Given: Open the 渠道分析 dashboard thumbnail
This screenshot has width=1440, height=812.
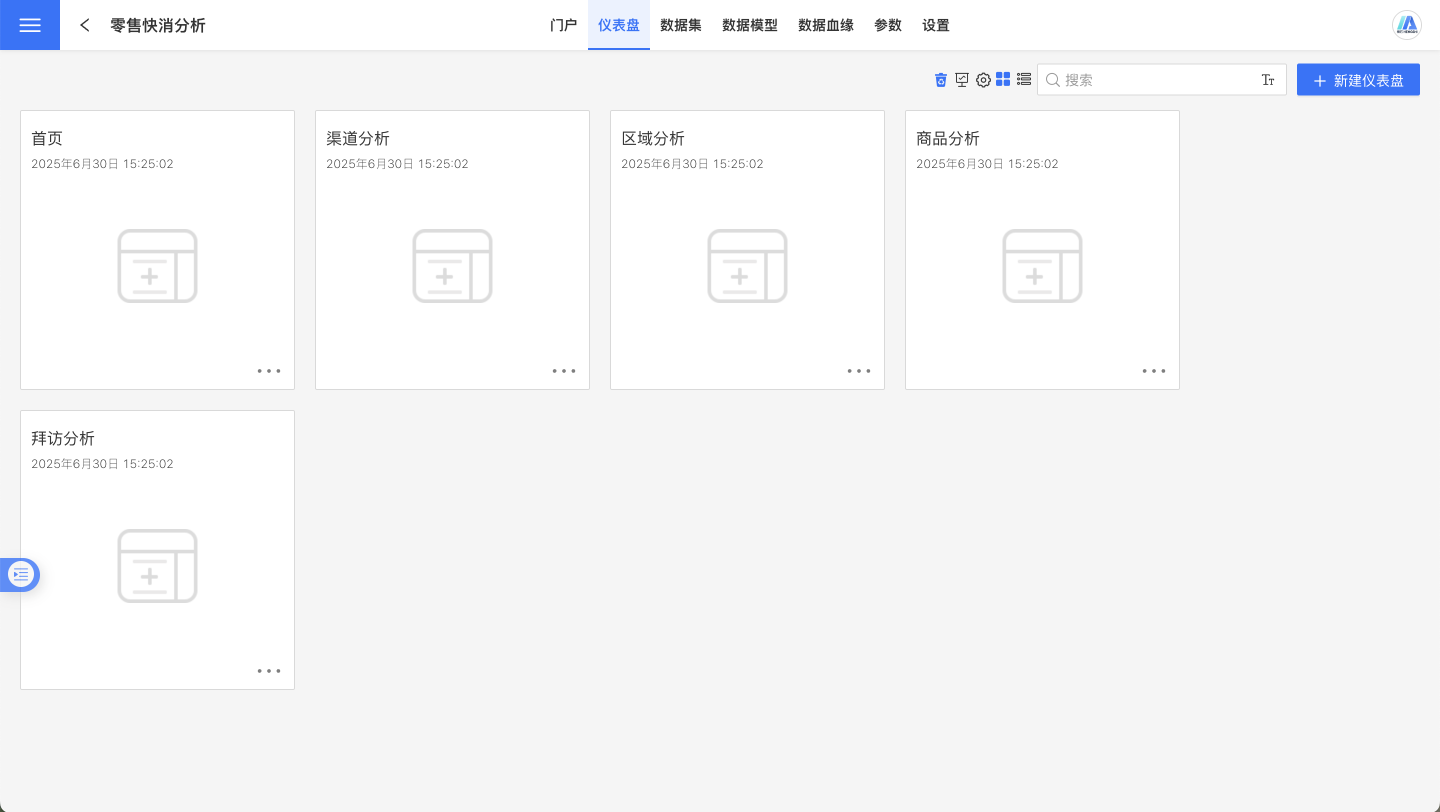Looking at the screenshot, I should tap(452, 266).
